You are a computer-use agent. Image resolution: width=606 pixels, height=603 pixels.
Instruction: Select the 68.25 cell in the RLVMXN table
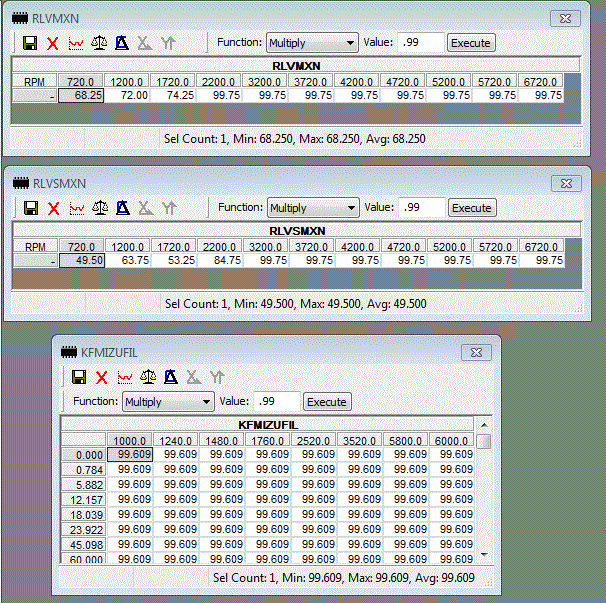coord(81,95)
